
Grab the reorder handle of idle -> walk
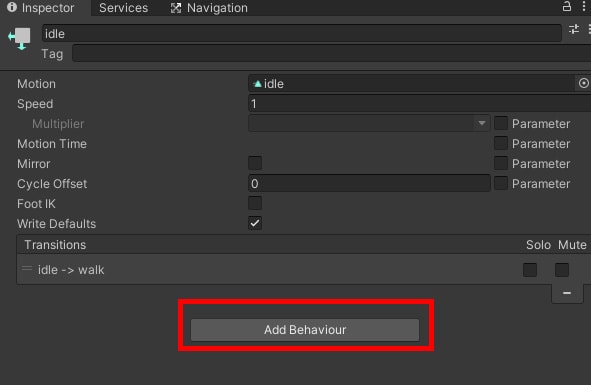point(27,269)
